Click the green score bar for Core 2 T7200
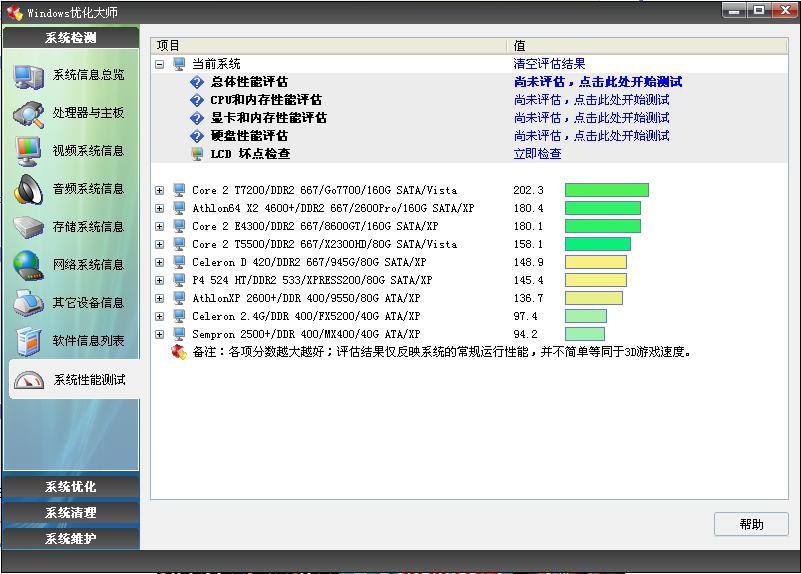 pos(607,190)
